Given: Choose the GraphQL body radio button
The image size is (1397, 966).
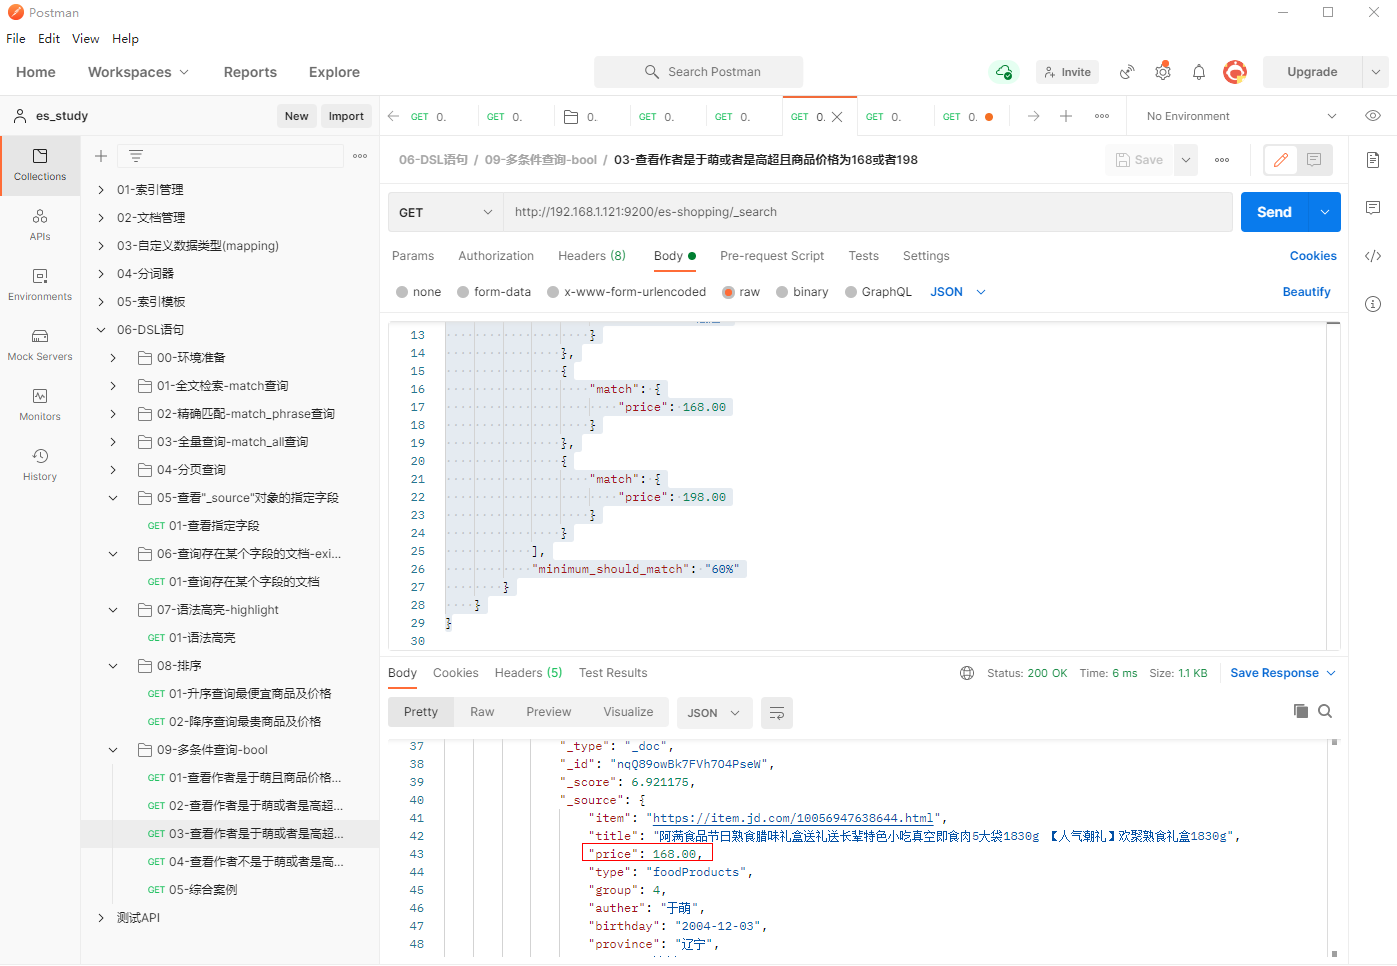Looking at the screenshot, I should tap(851, 292).
